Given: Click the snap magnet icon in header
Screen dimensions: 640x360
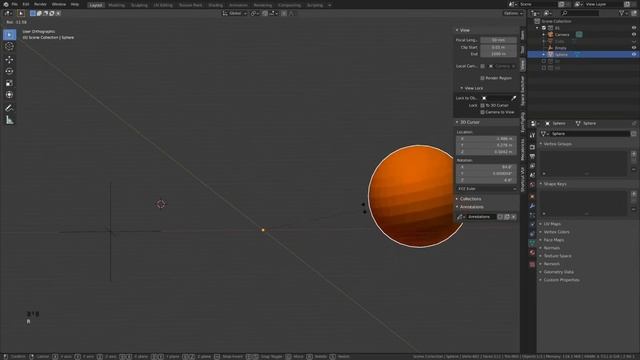Looking at the screenshot, I should tap(265, 13).
